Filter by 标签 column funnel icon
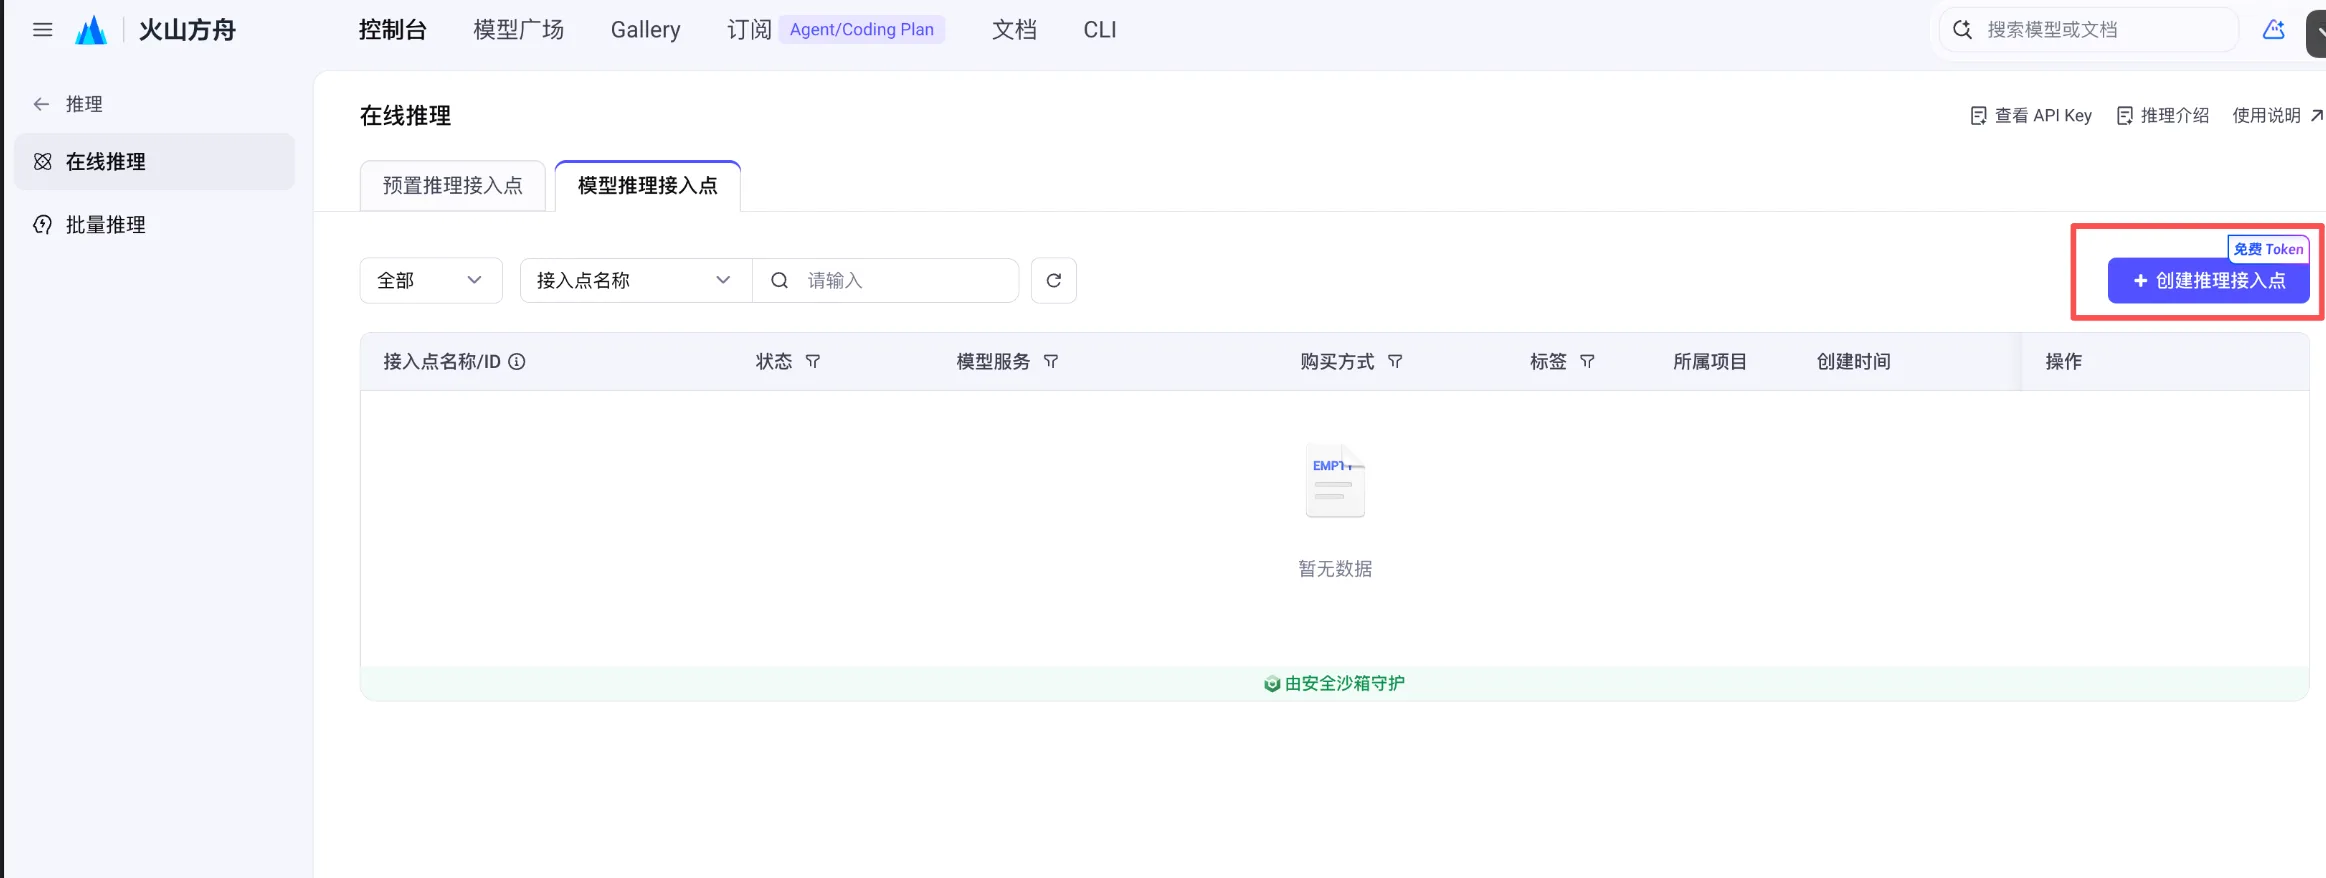Viewport: 2326px width, 878px height. [1587, 362]
